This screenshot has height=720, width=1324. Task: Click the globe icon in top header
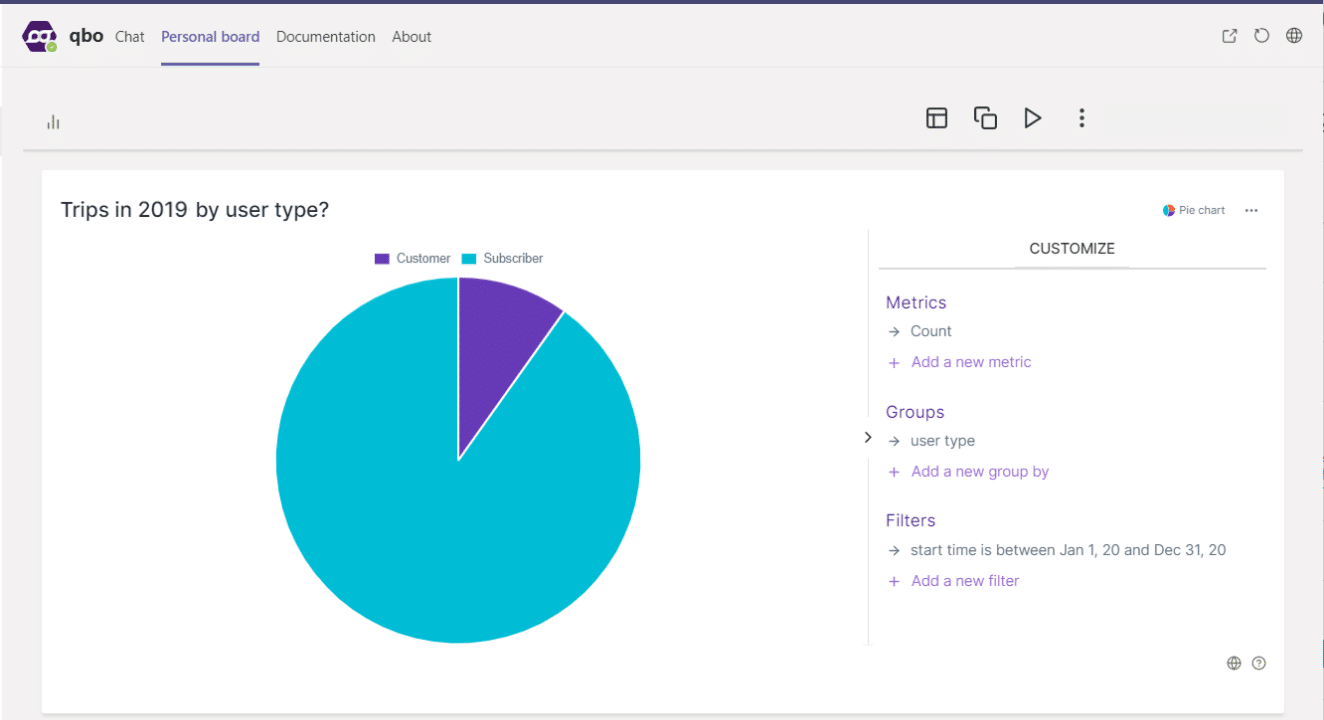tap(1294, 36)
